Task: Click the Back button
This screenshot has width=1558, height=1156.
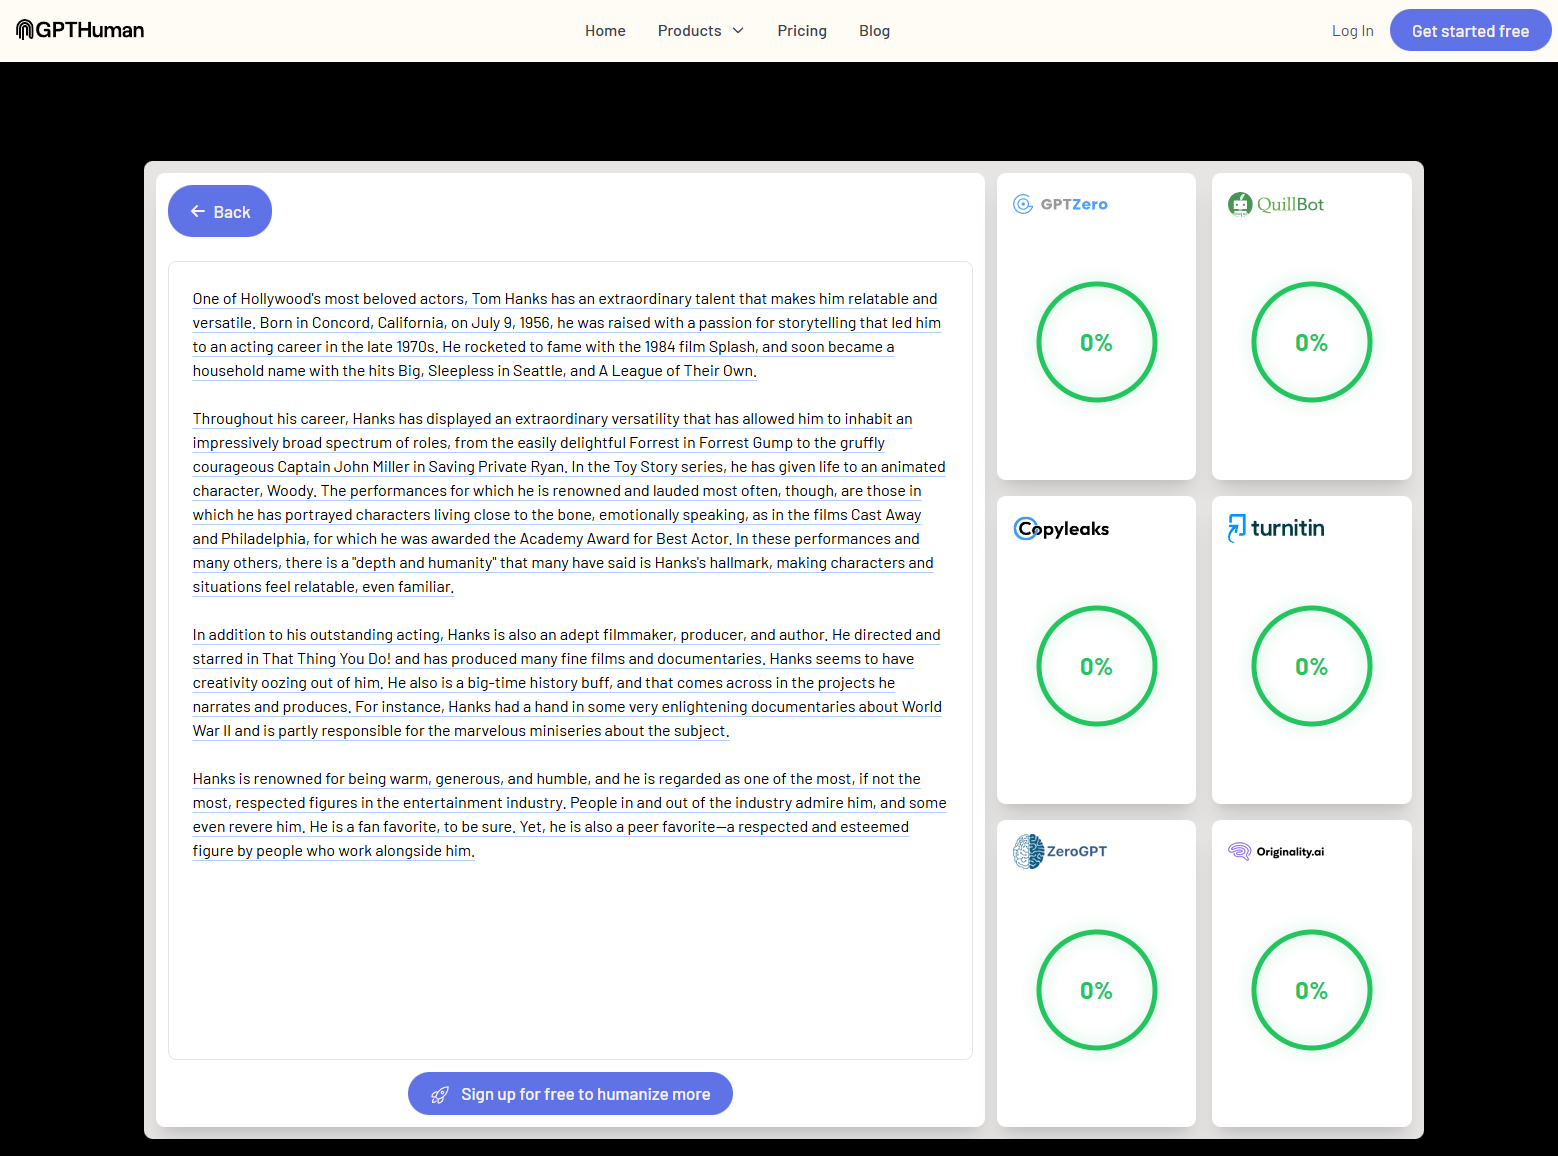Action: pos(219,211)
